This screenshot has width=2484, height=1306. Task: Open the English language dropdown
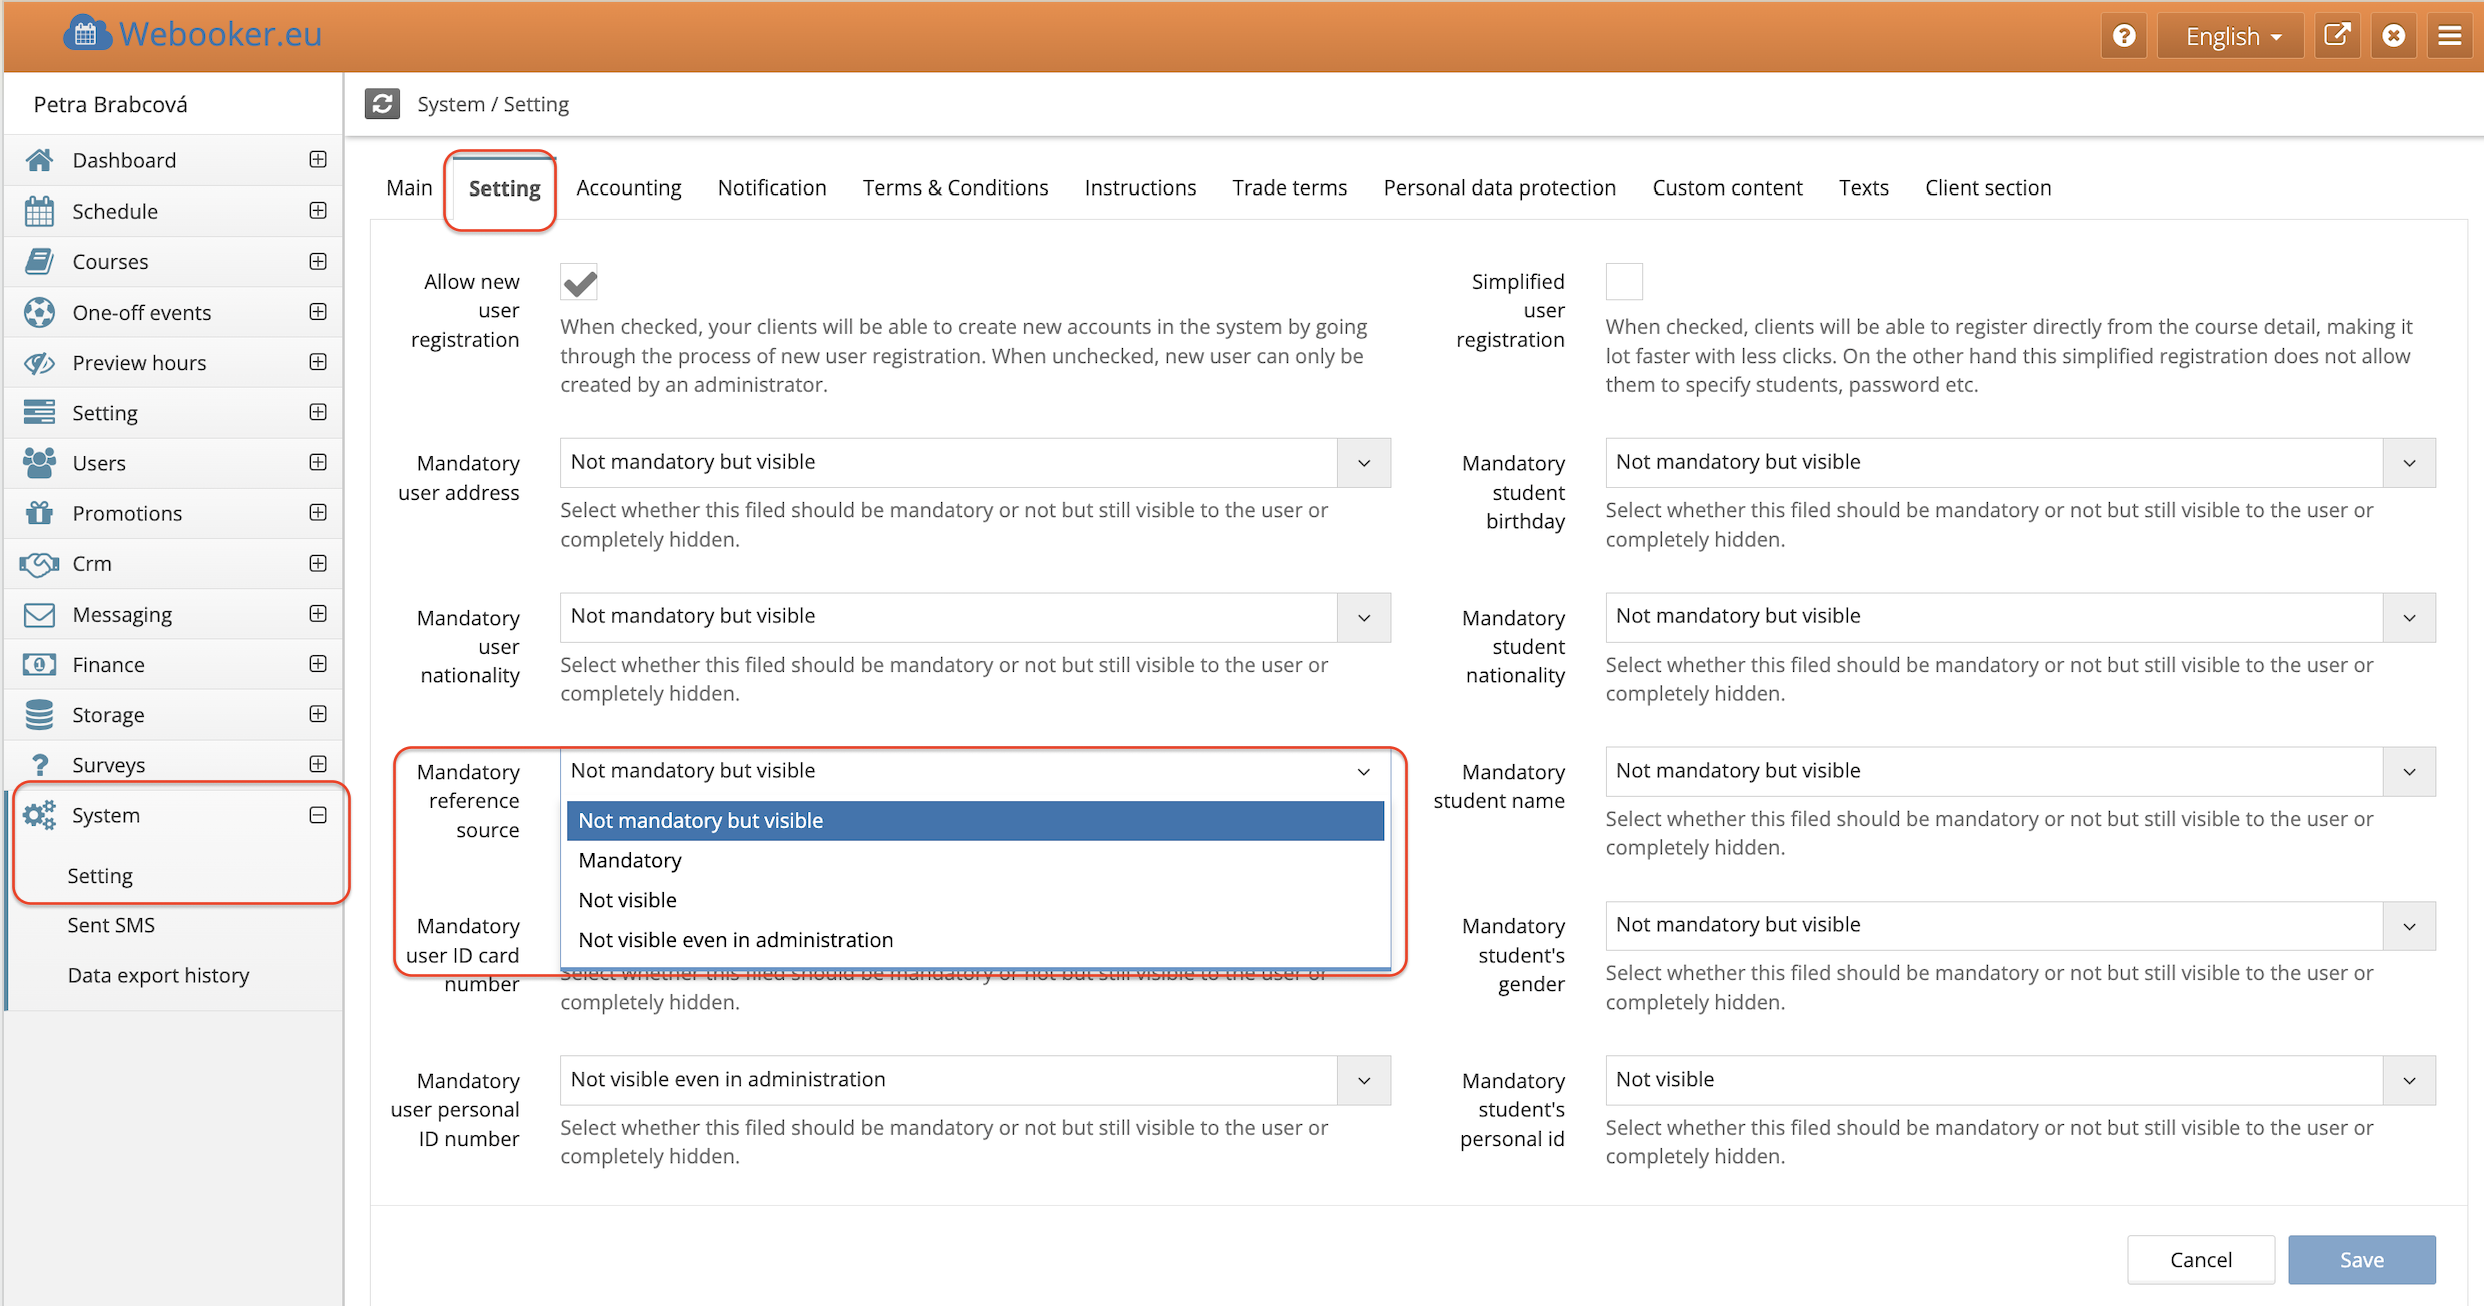click(2232, 36)
